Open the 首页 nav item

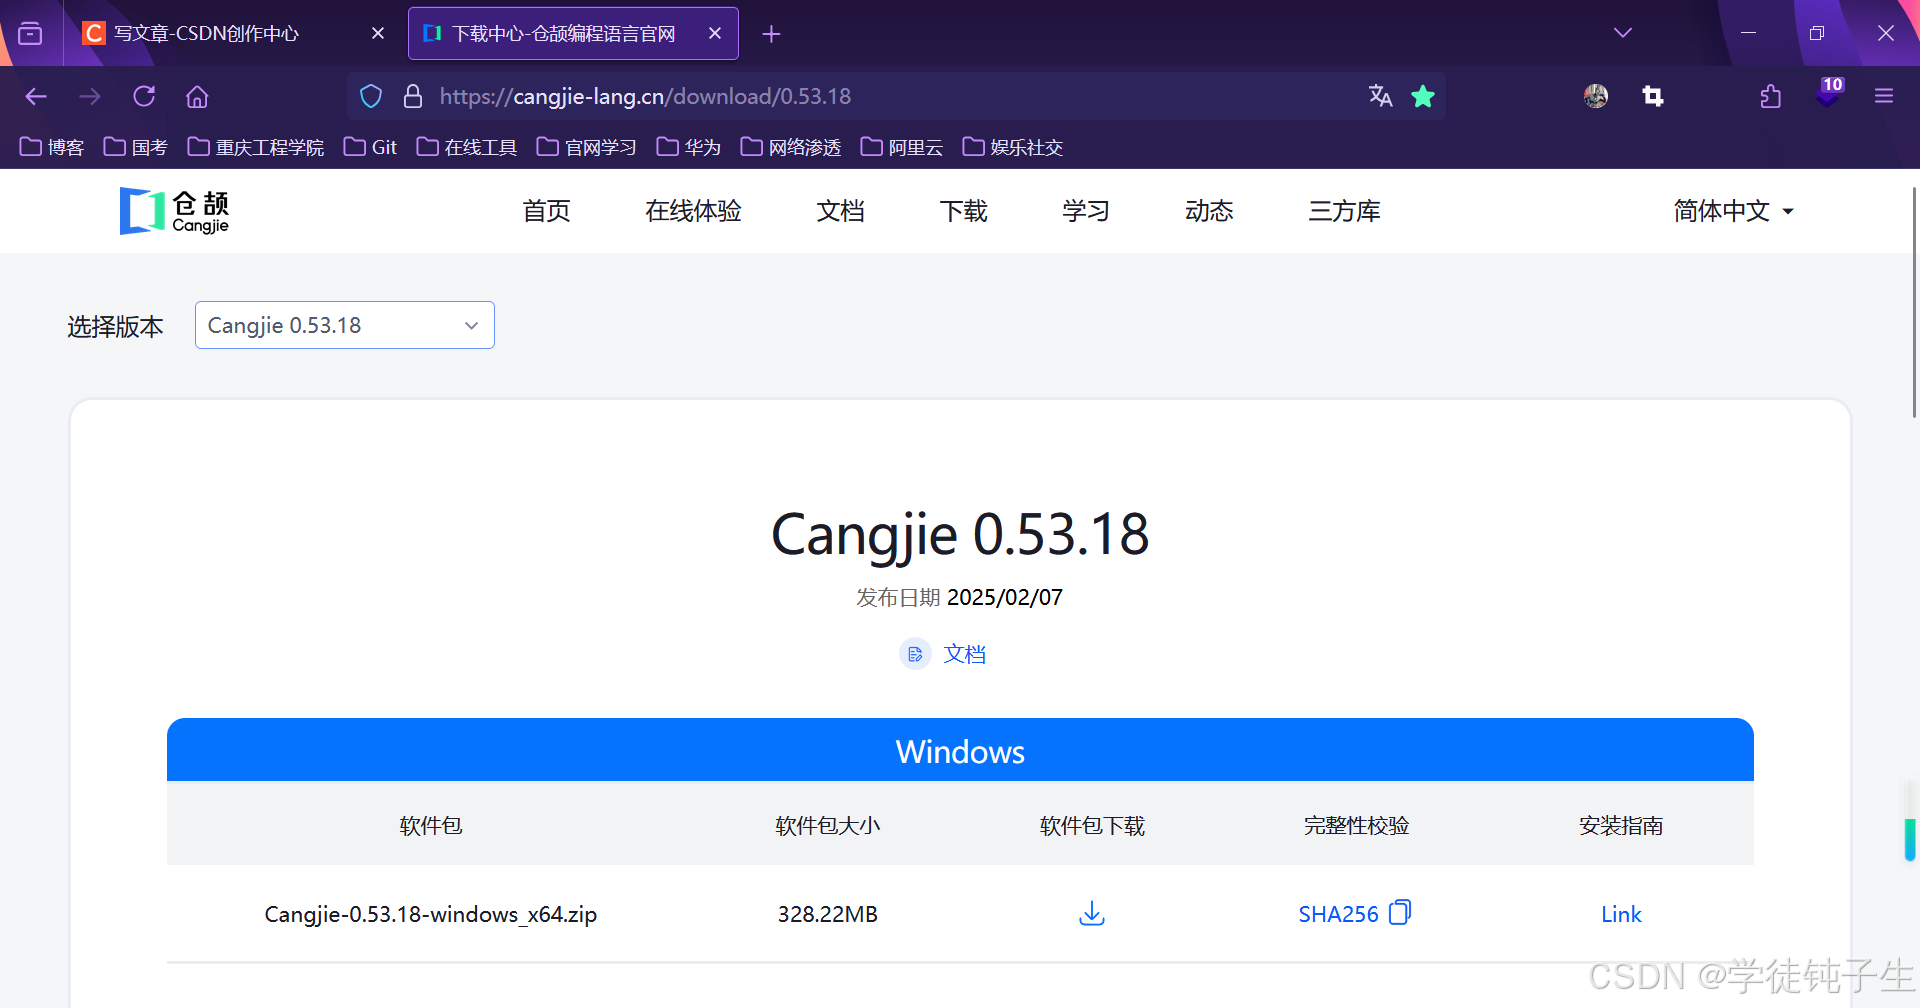[547, 211]
